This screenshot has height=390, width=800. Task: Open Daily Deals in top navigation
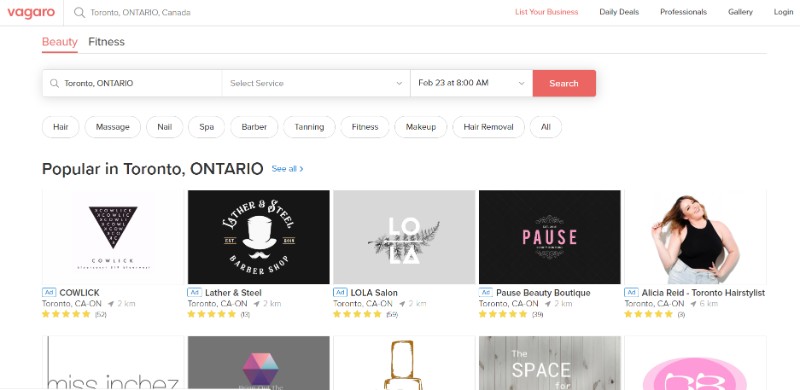pos(619,12)
